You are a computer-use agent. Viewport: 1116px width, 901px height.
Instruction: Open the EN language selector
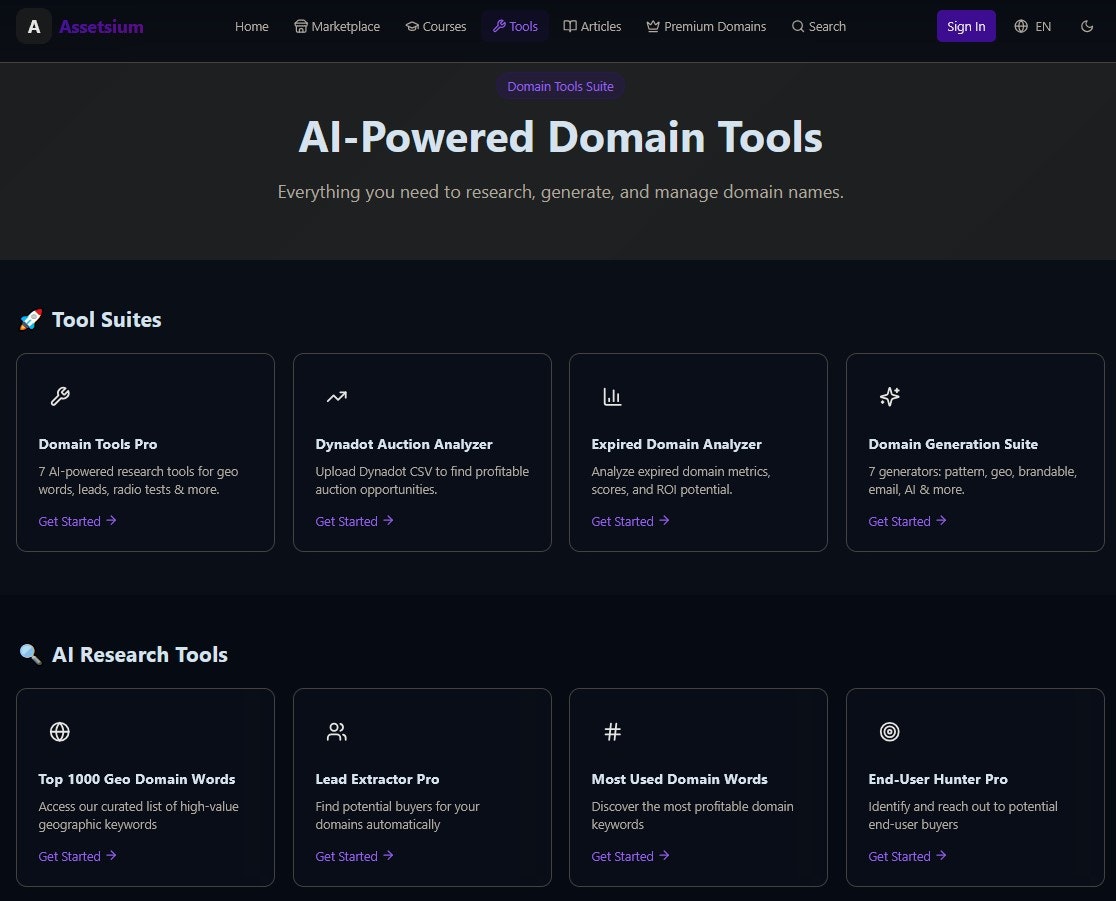[x=1032, y=26]
